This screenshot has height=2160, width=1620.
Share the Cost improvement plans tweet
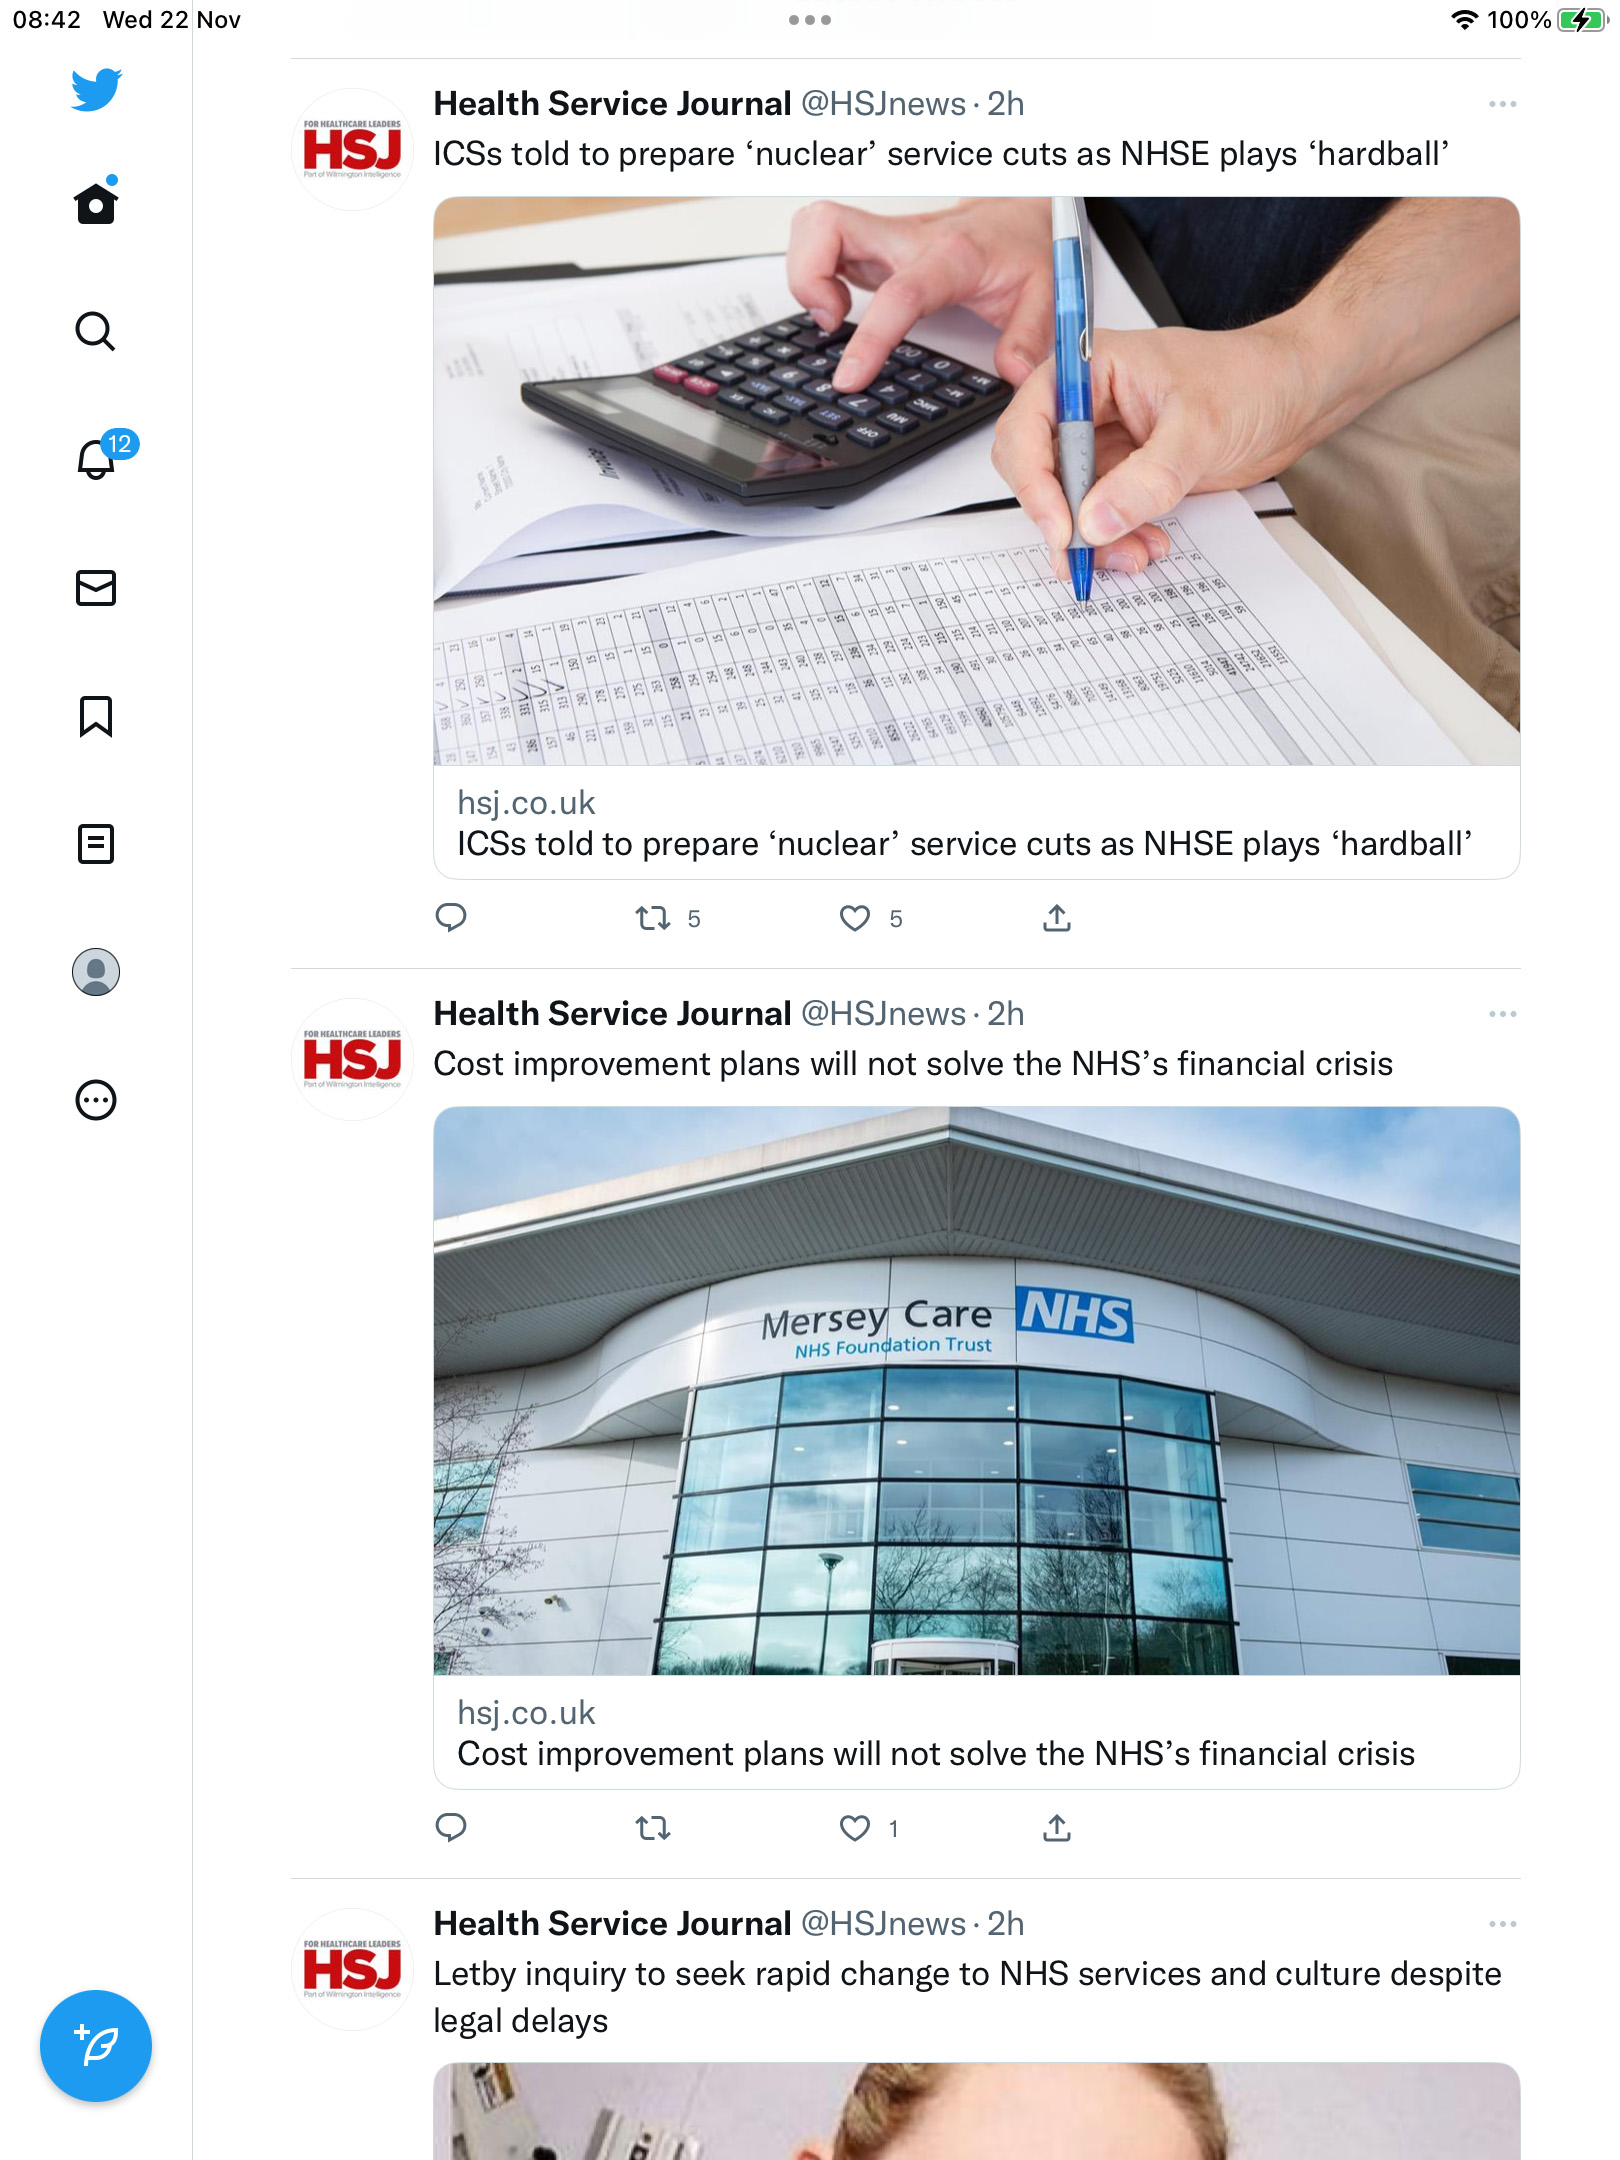(1057, 1828)
